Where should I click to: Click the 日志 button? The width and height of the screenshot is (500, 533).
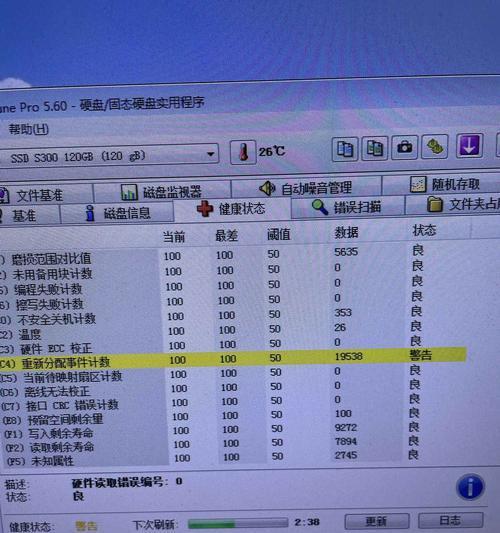click(x=450, y=520)
